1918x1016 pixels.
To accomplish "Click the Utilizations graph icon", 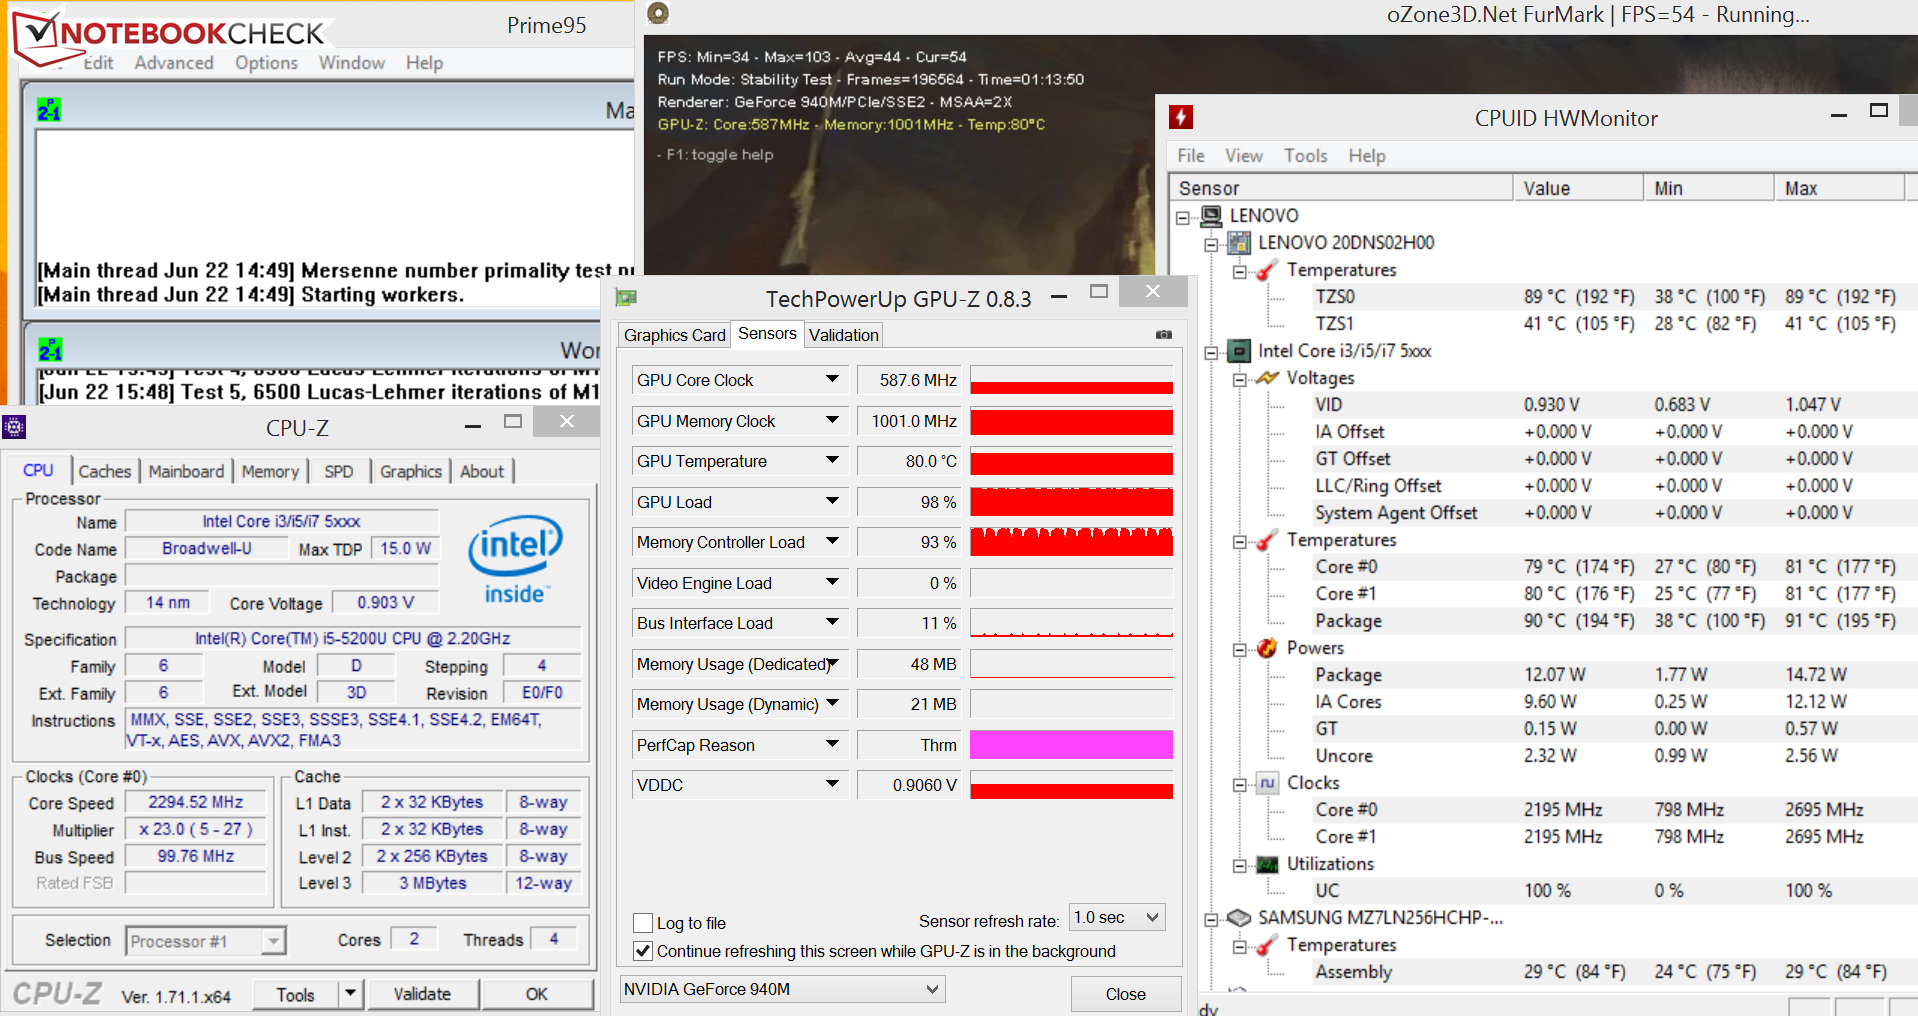I will click(x=1267, y=864).
